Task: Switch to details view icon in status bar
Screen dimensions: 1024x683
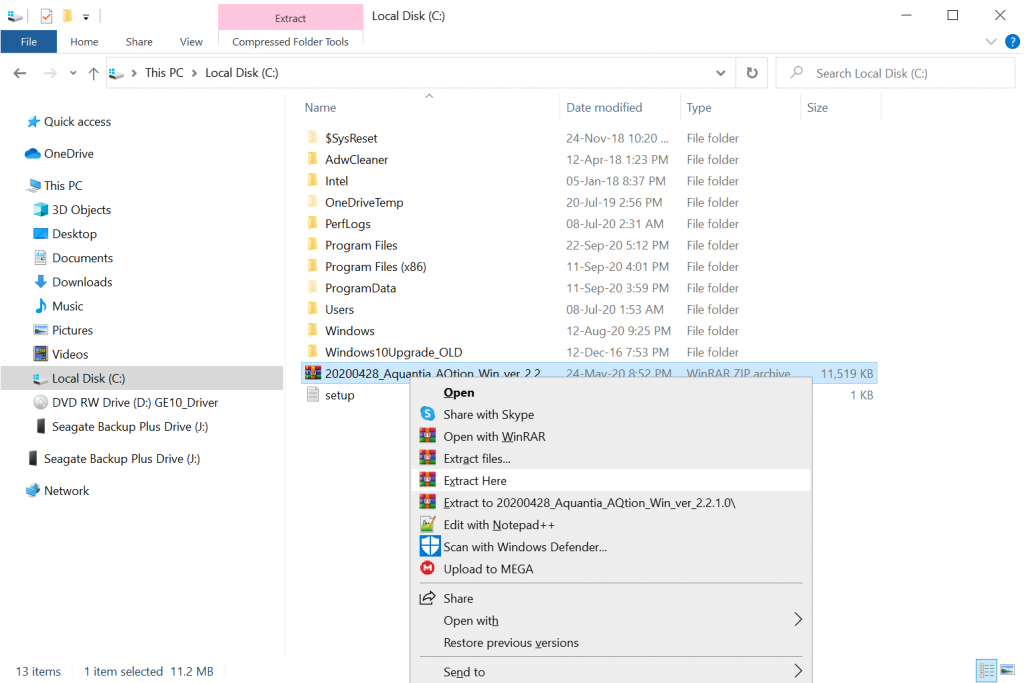Action: point(986,671)
